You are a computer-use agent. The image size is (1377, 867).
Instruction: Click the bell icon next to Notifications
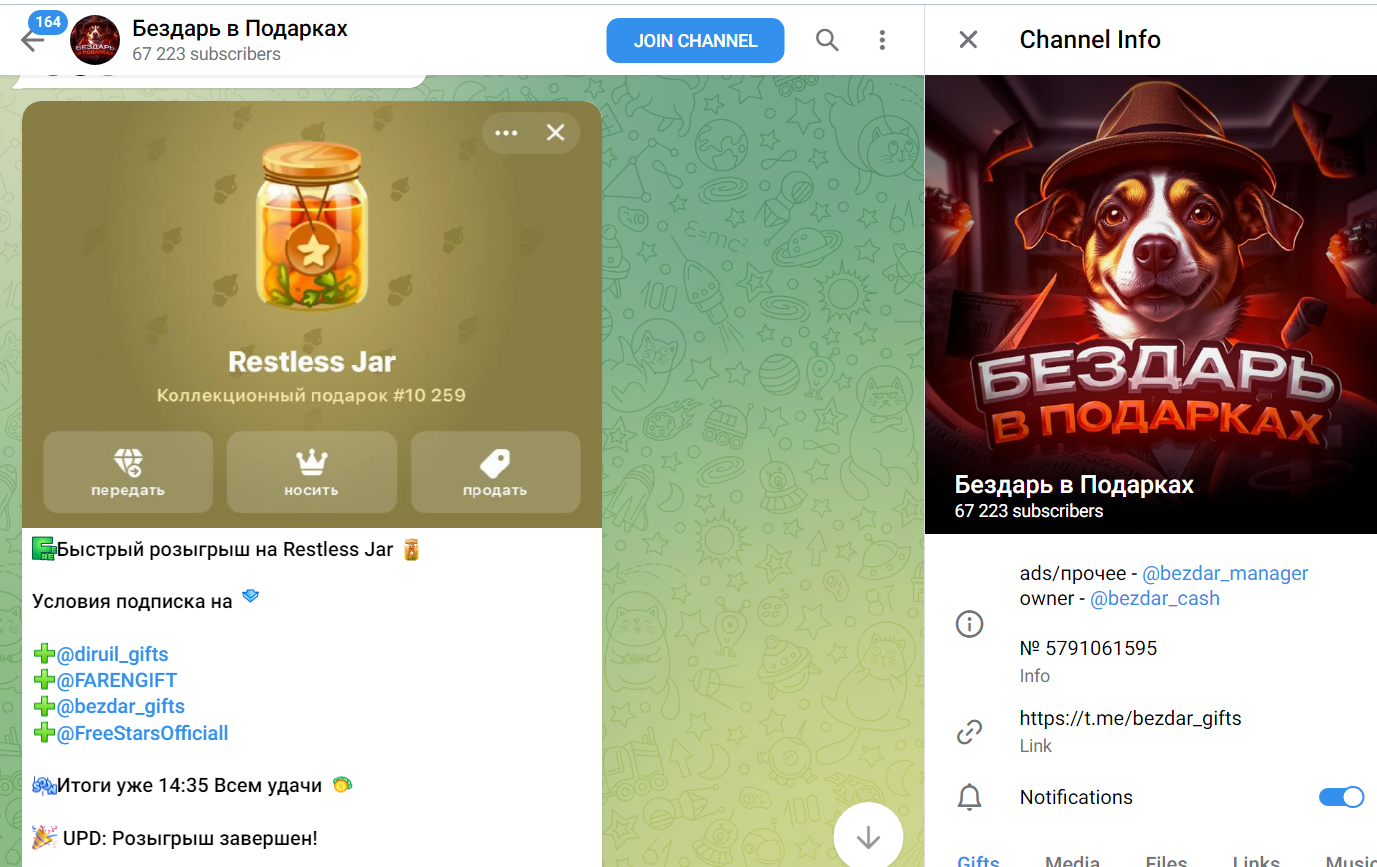tap(969, 797)
